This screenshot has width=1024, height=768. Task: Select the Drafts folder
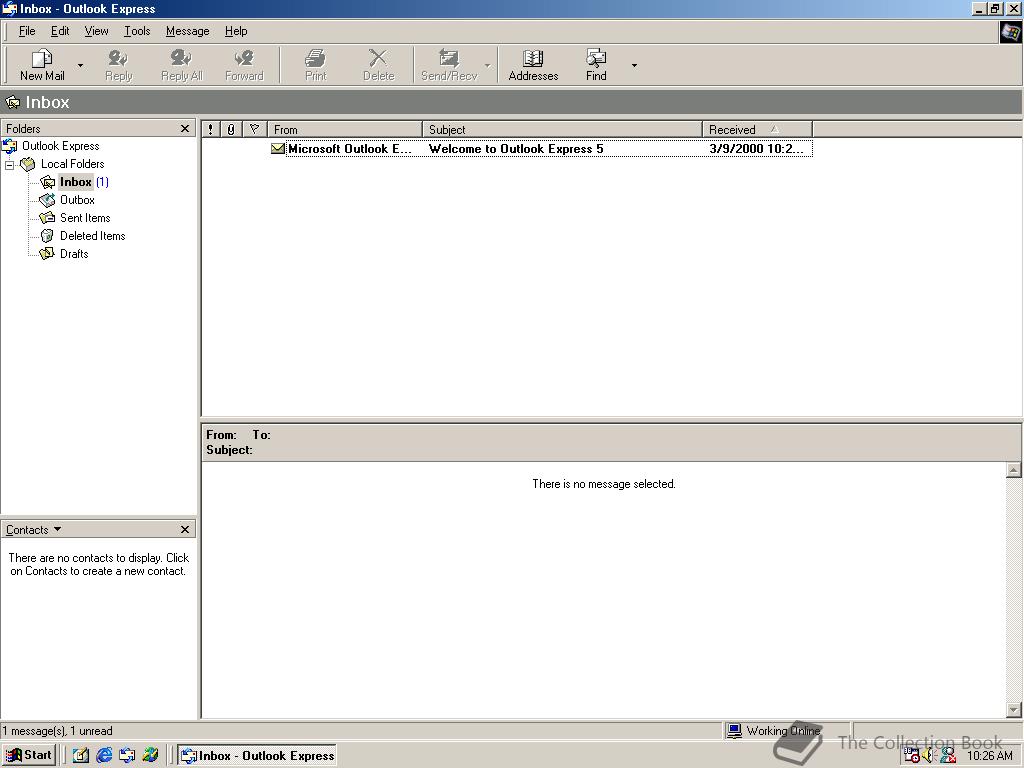tap(74, 254)
